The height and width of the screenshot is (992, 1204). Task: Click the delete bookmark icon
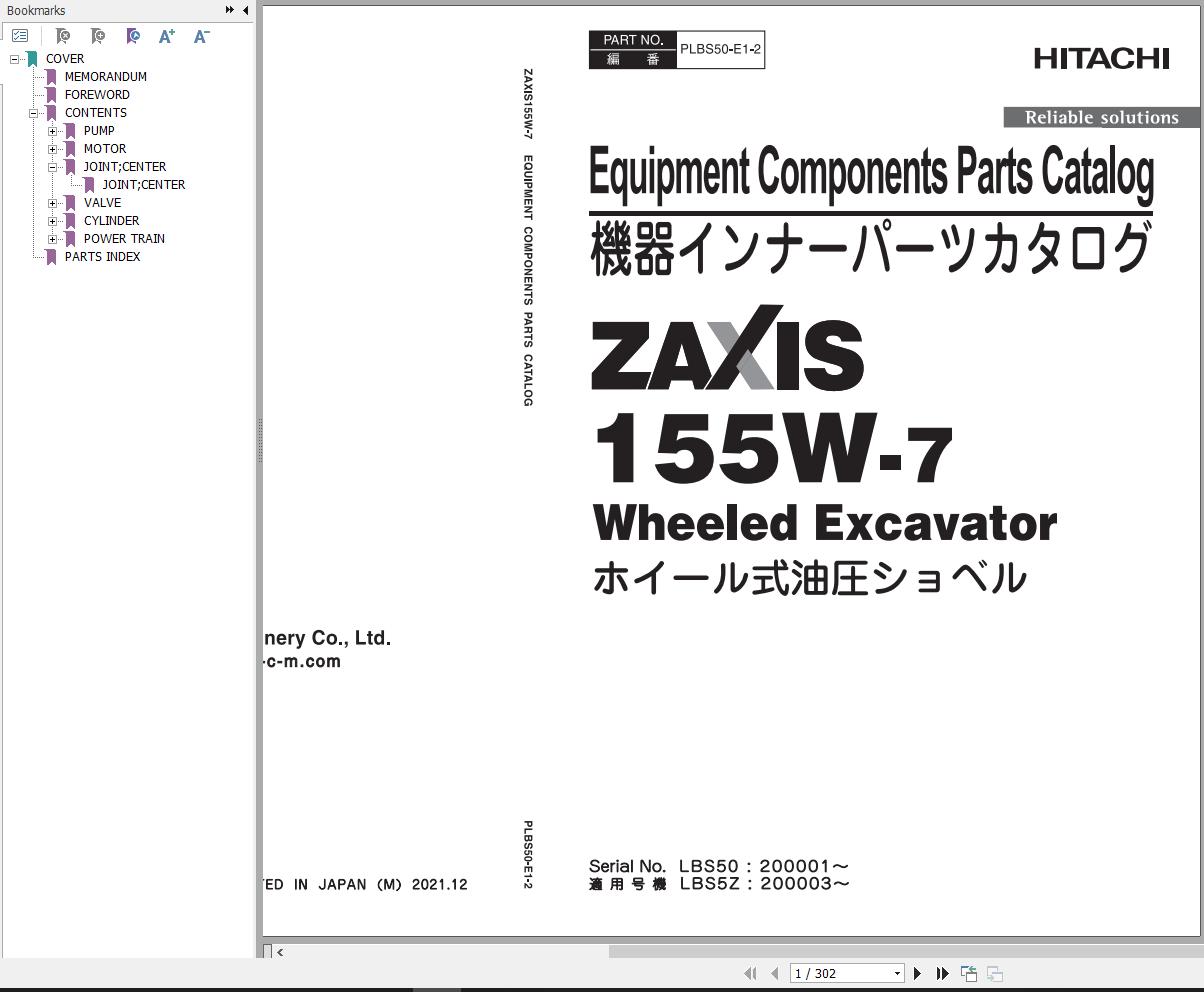pos(63,35)
